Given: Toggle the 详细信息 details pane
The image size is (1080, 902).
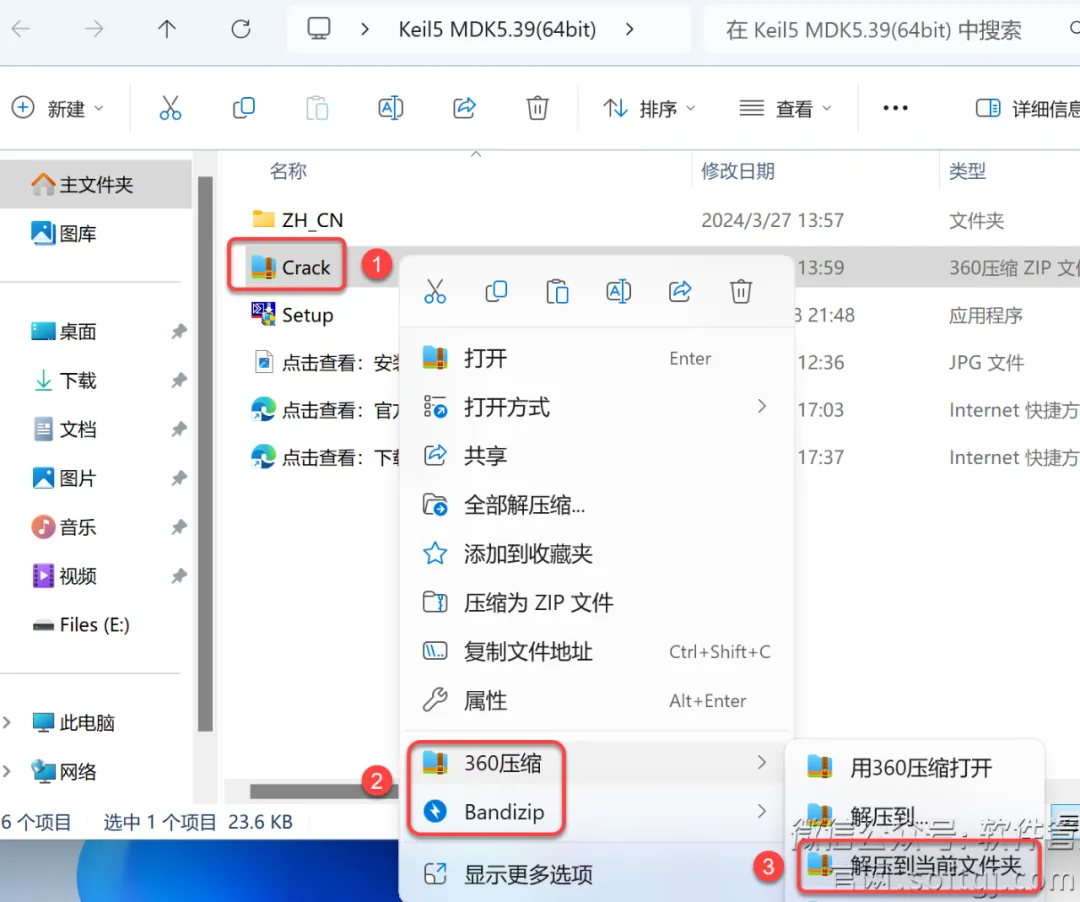Looking at the screenshot, I should pyautogui.click(x=1027, y=108).
